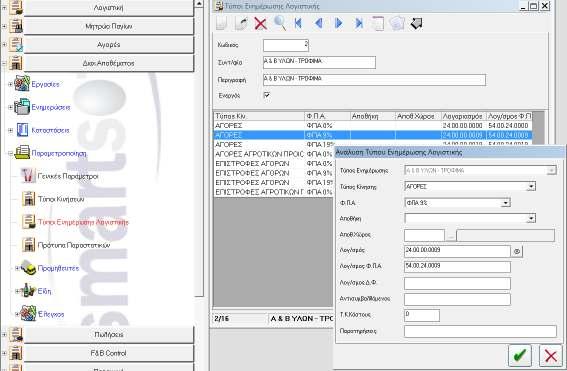Go to previous record arrow
This screenshot has width=567, height=371.
319,24
